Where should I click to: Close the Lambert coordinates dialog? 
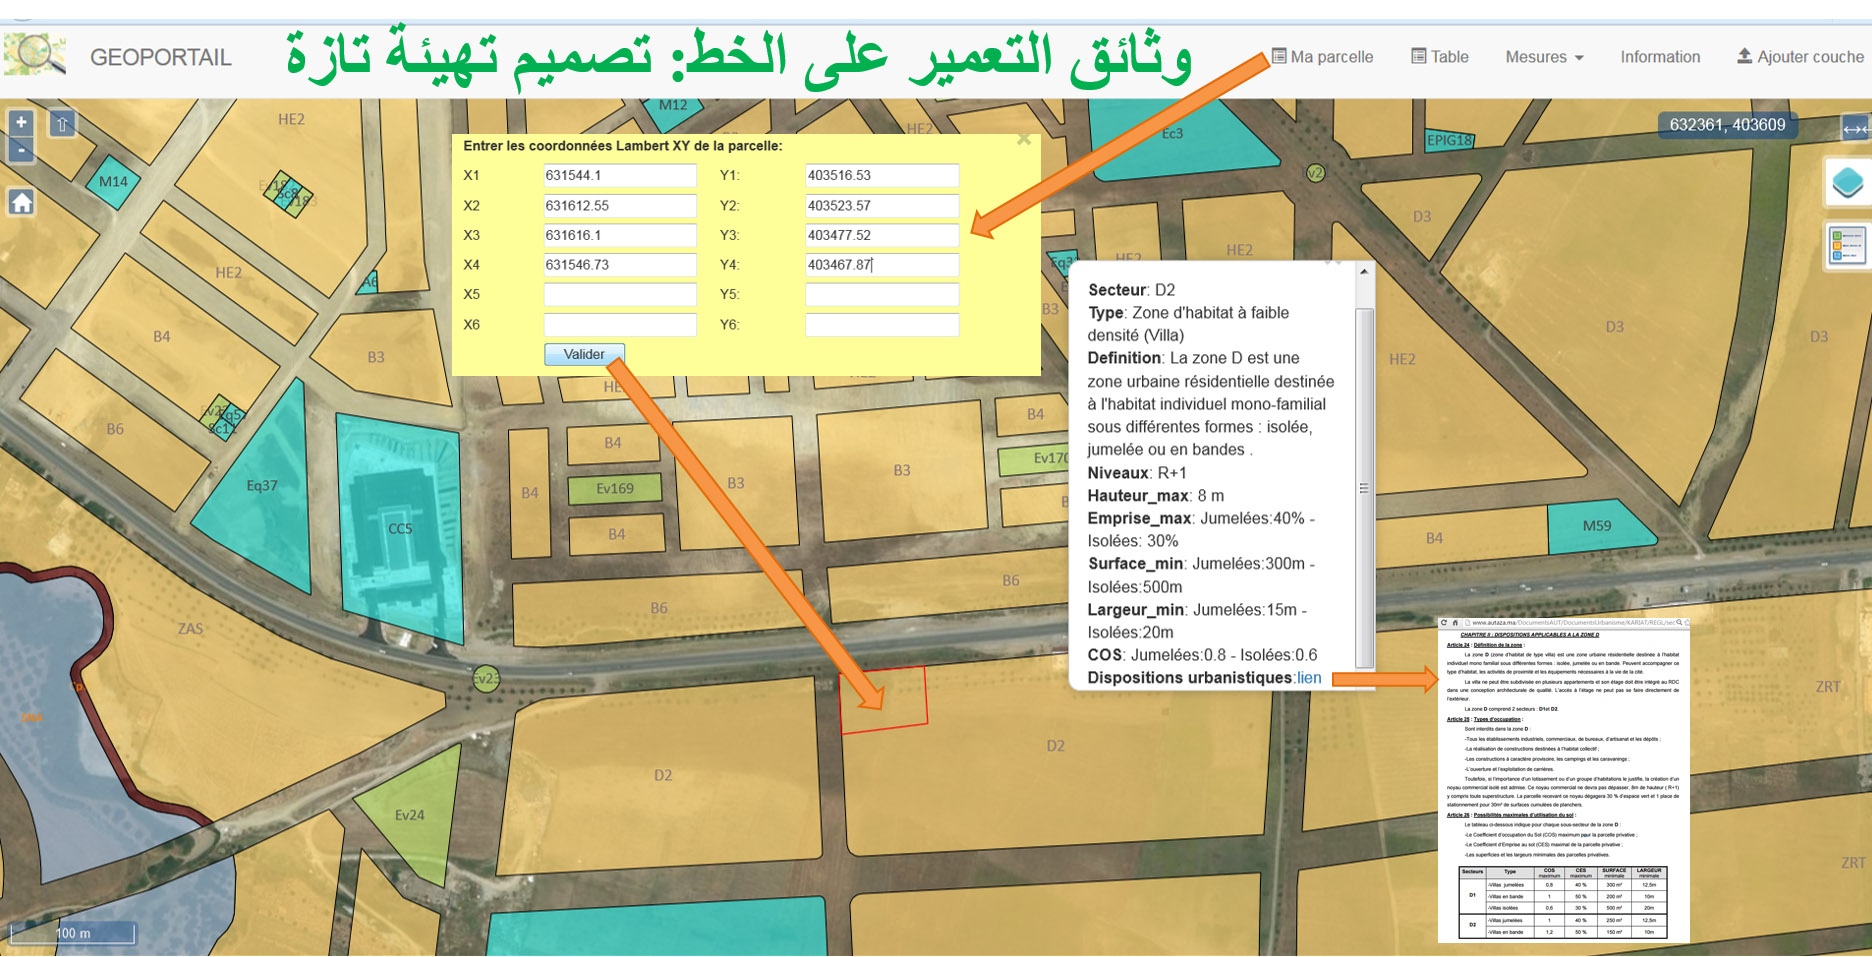click(1023, 140)
